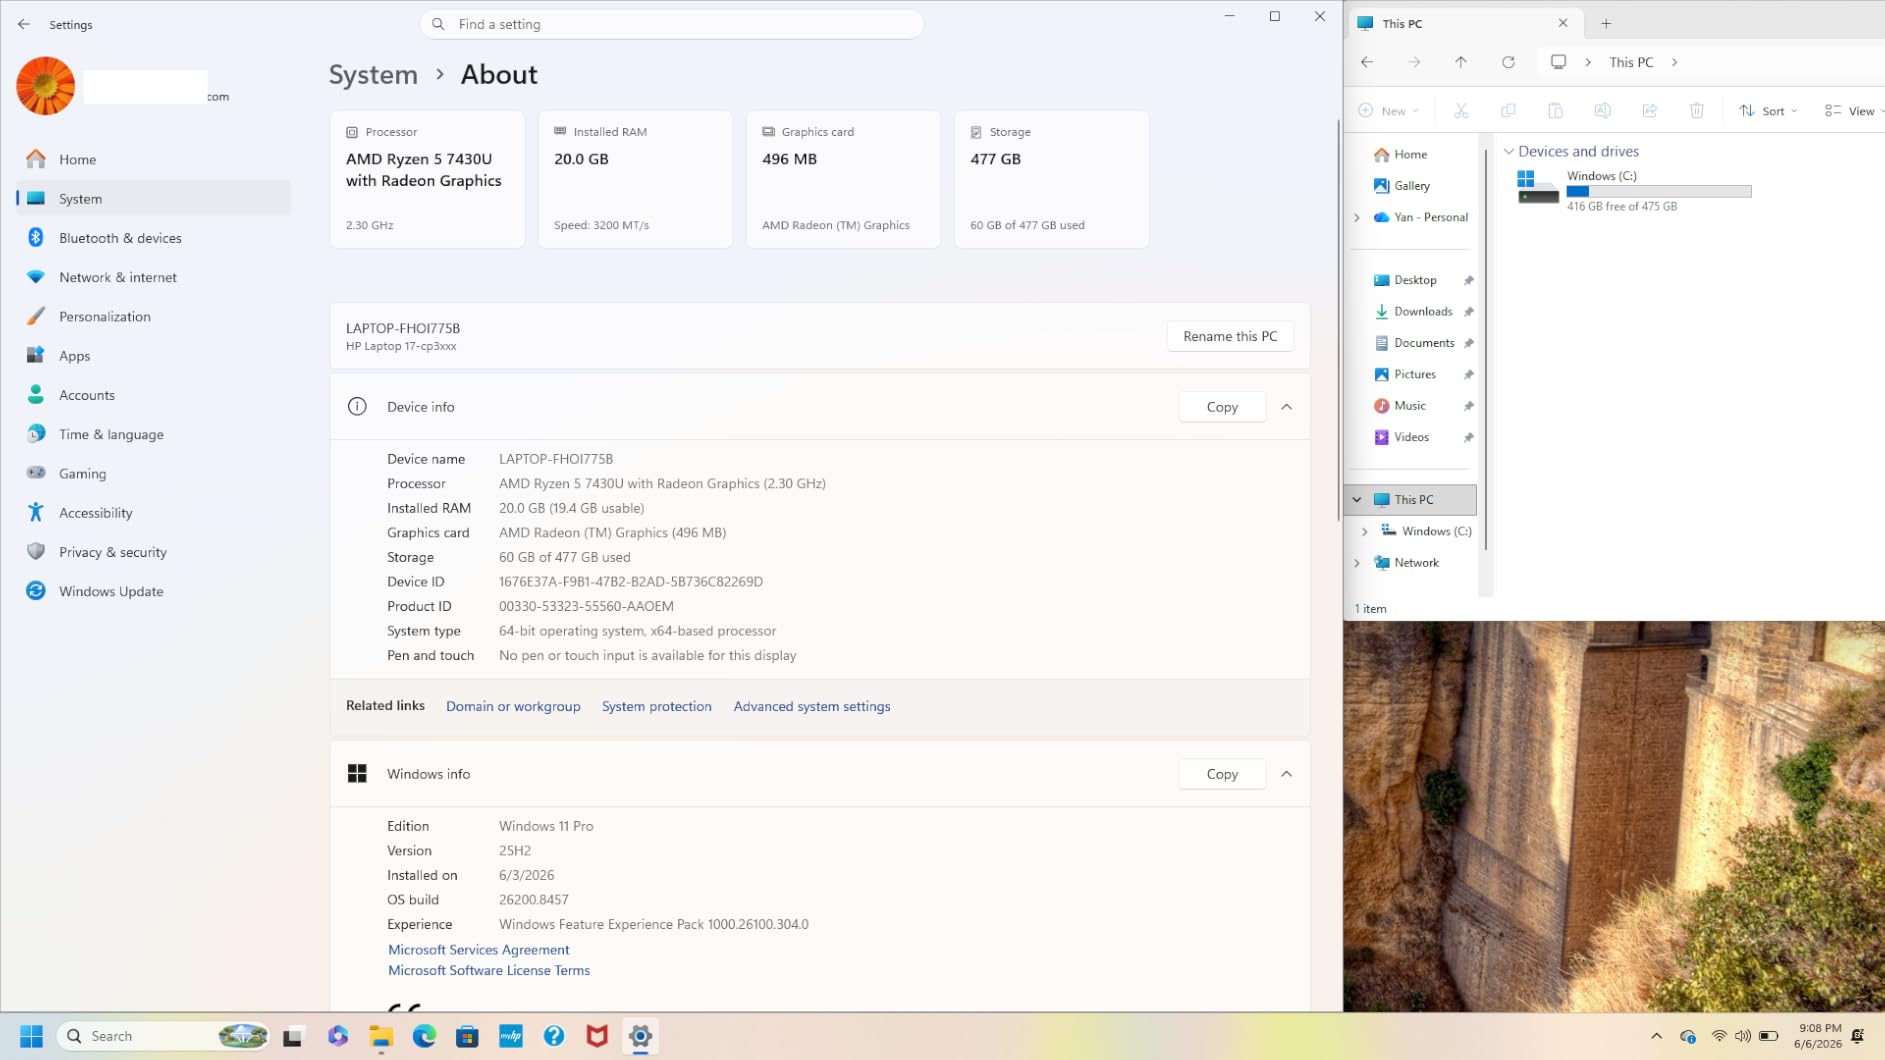Click the address bar chevron after This PC
This screenshot has height=1060, width=1885.
coord(1675,62)
